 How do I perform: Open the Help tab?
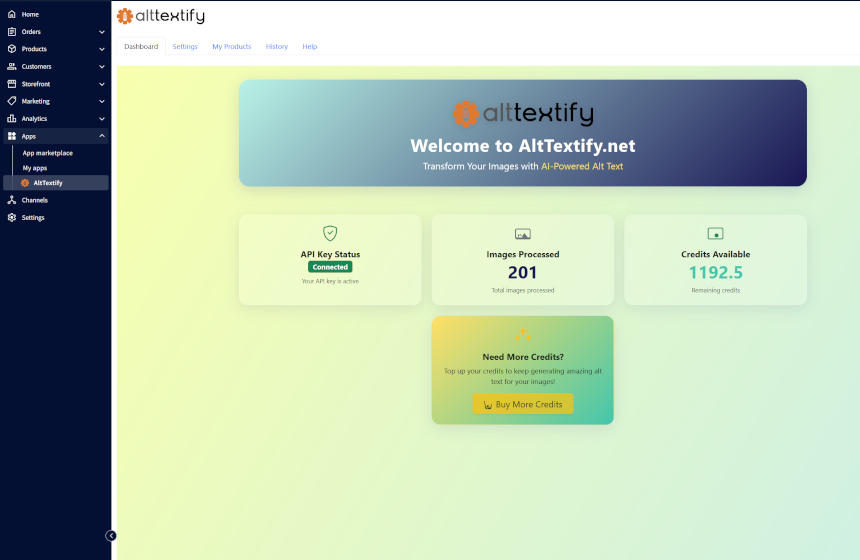pos(309,47)
